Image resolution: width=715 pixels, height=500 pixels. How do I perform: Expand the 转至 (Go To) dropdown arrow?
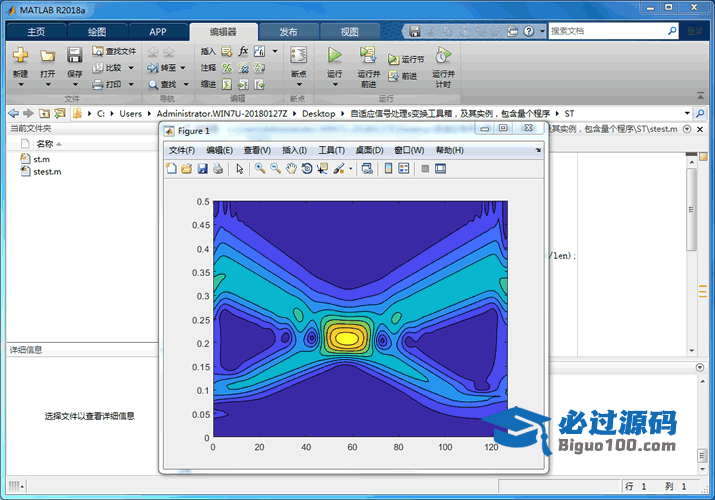coord(183,68)
